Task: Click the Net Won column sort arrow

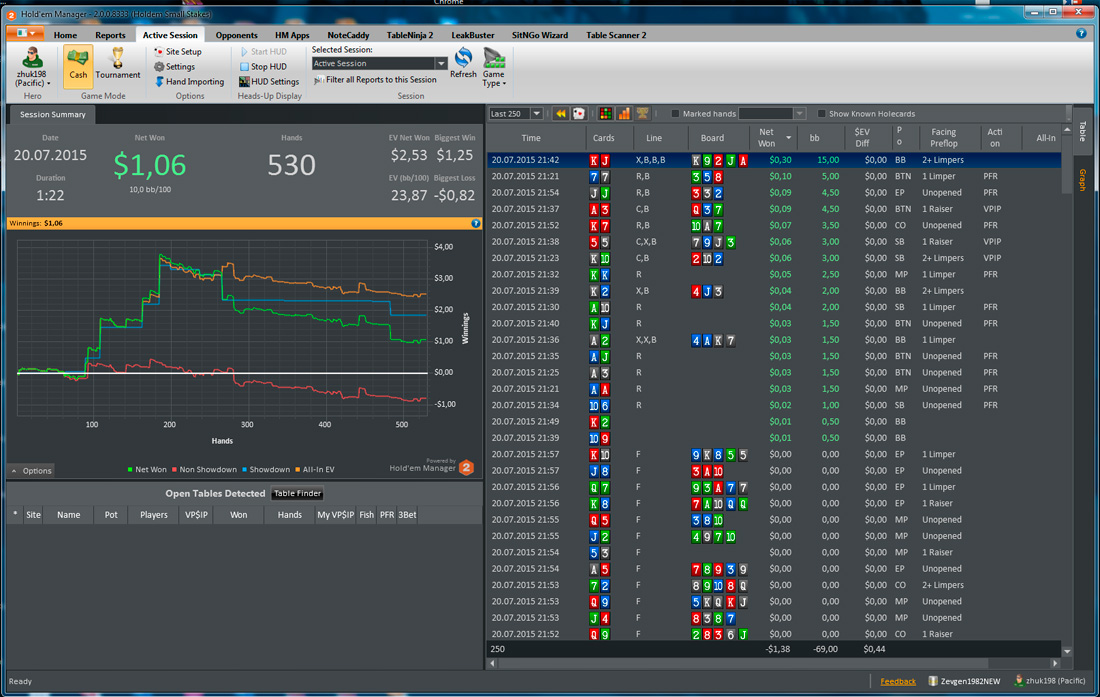Action: click(x=789, y=138)
